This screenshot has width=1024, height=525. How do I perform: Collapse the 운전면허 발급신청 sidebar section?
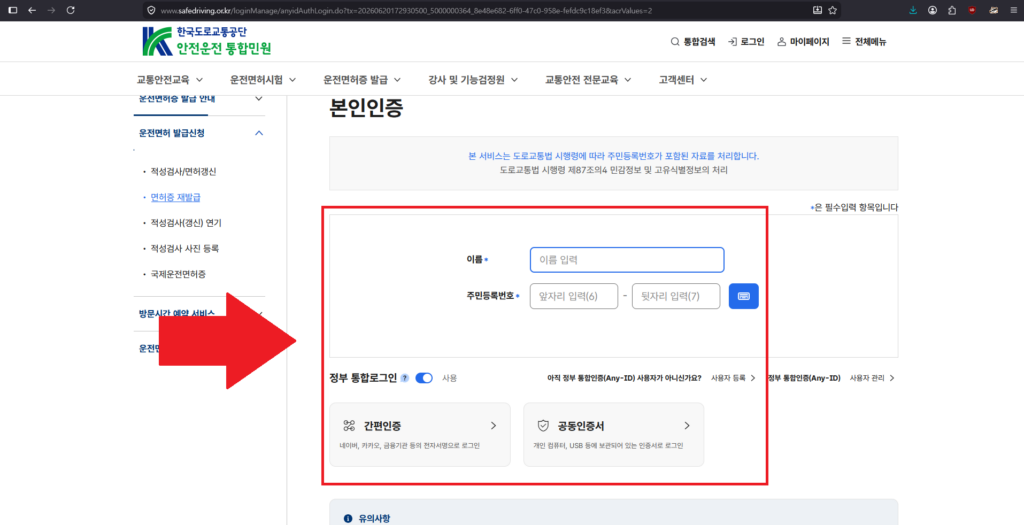pos(259,133)
